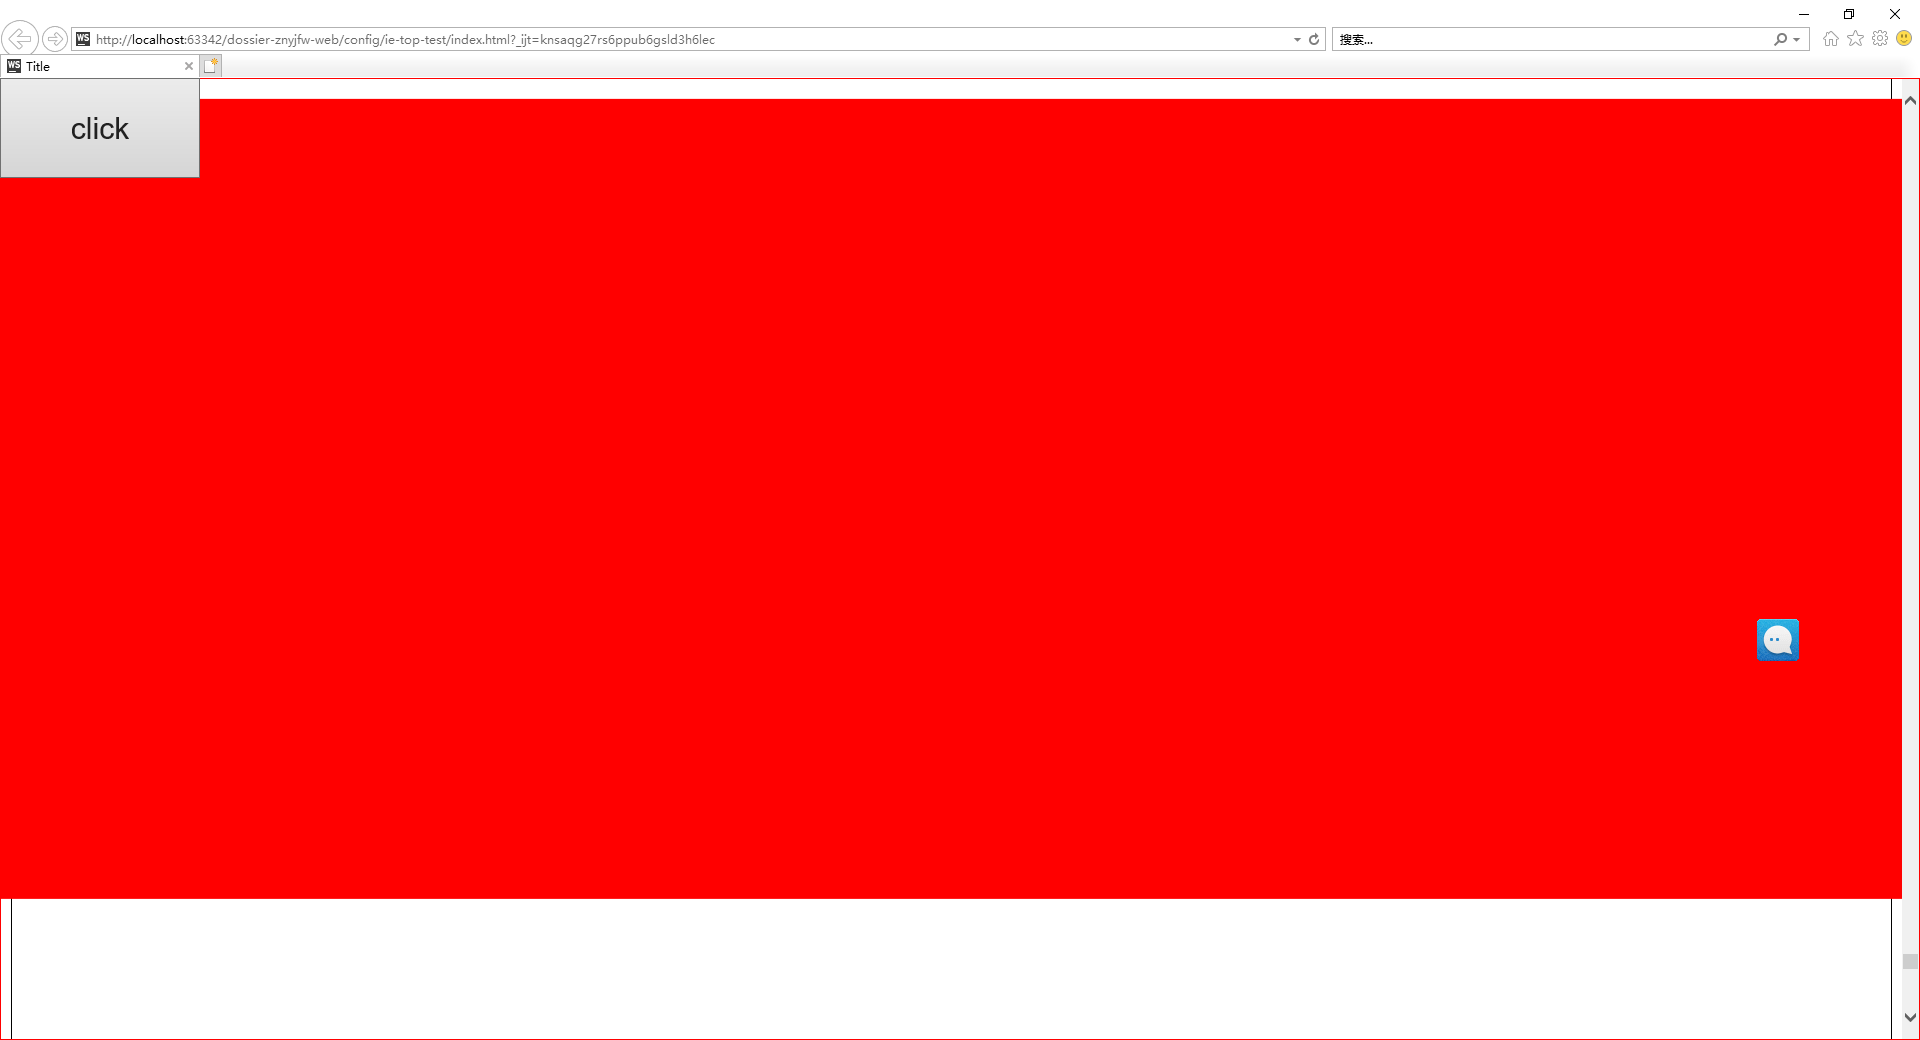Click into the localhost URL address field
Image resolution: width=1920 pixels, height=1040 pixels.
600,40
